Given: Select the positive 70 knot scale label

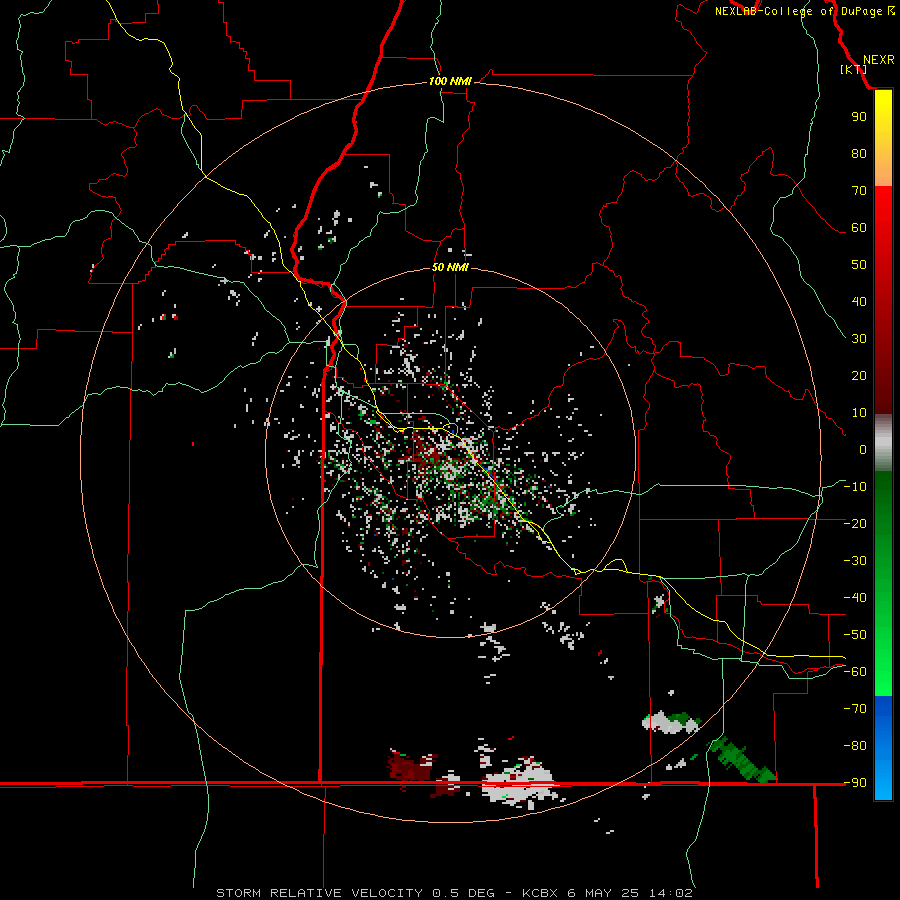Looking at the screenshot, I should coord(859,191).
